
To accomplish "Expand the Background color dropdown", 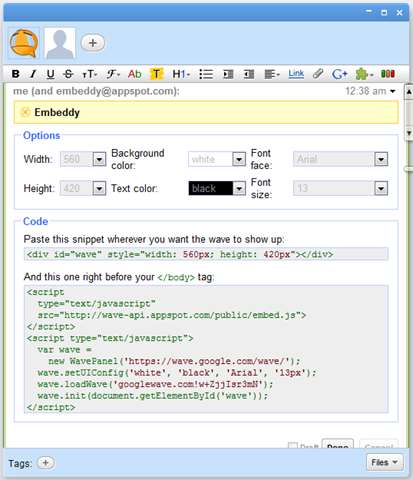I will 239,159.
